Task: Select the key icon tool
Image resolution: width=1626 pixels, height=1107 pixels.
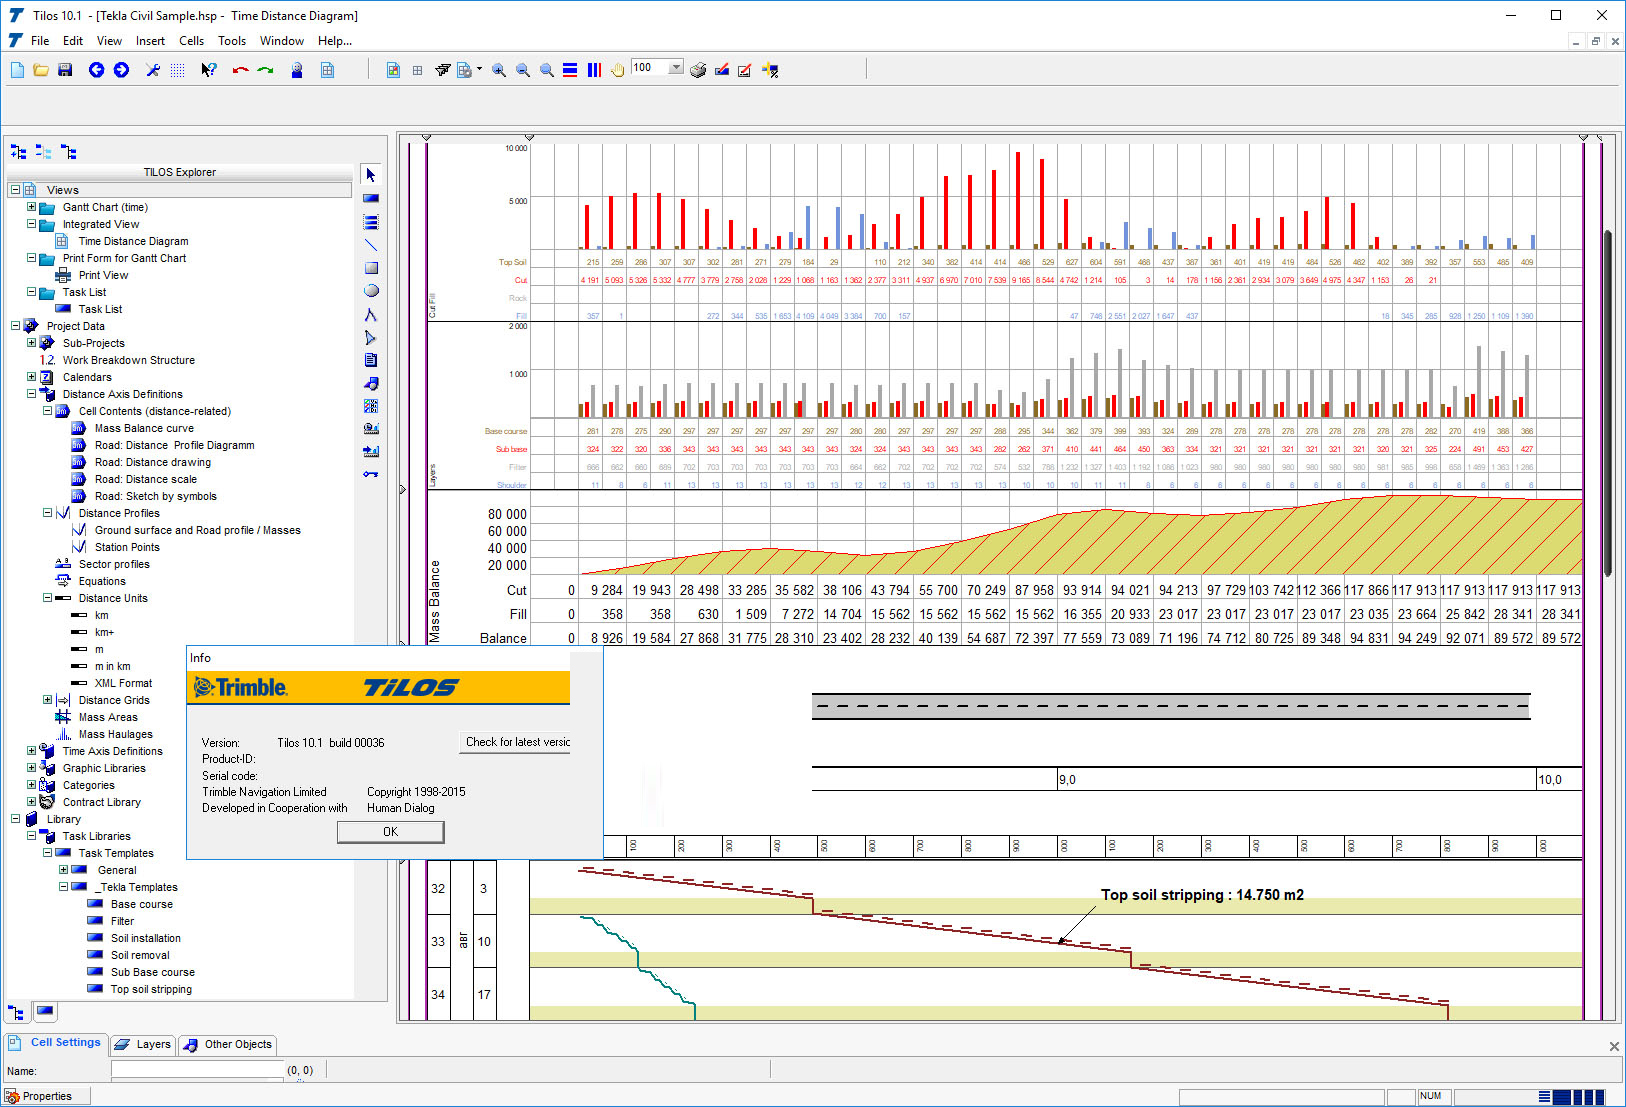Action: tap(371, 474)
